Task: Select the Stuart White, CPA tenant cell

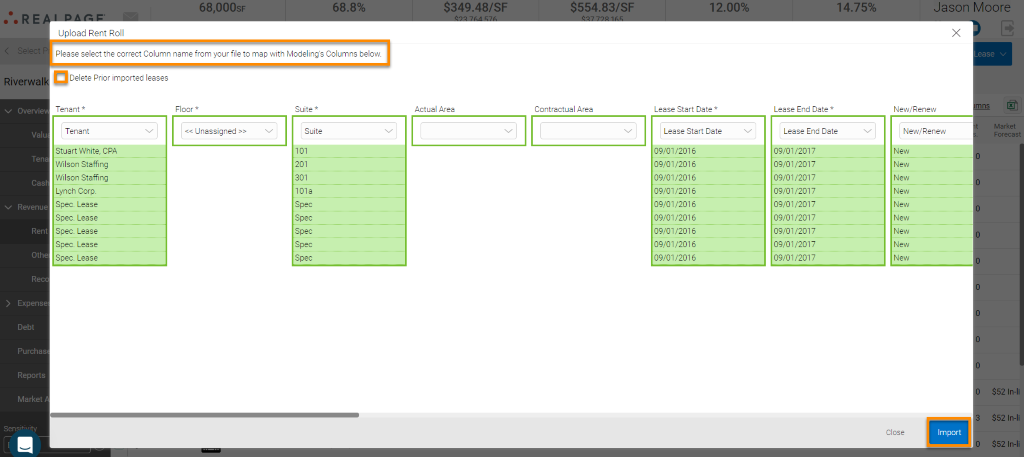Action: click(110, 152)
